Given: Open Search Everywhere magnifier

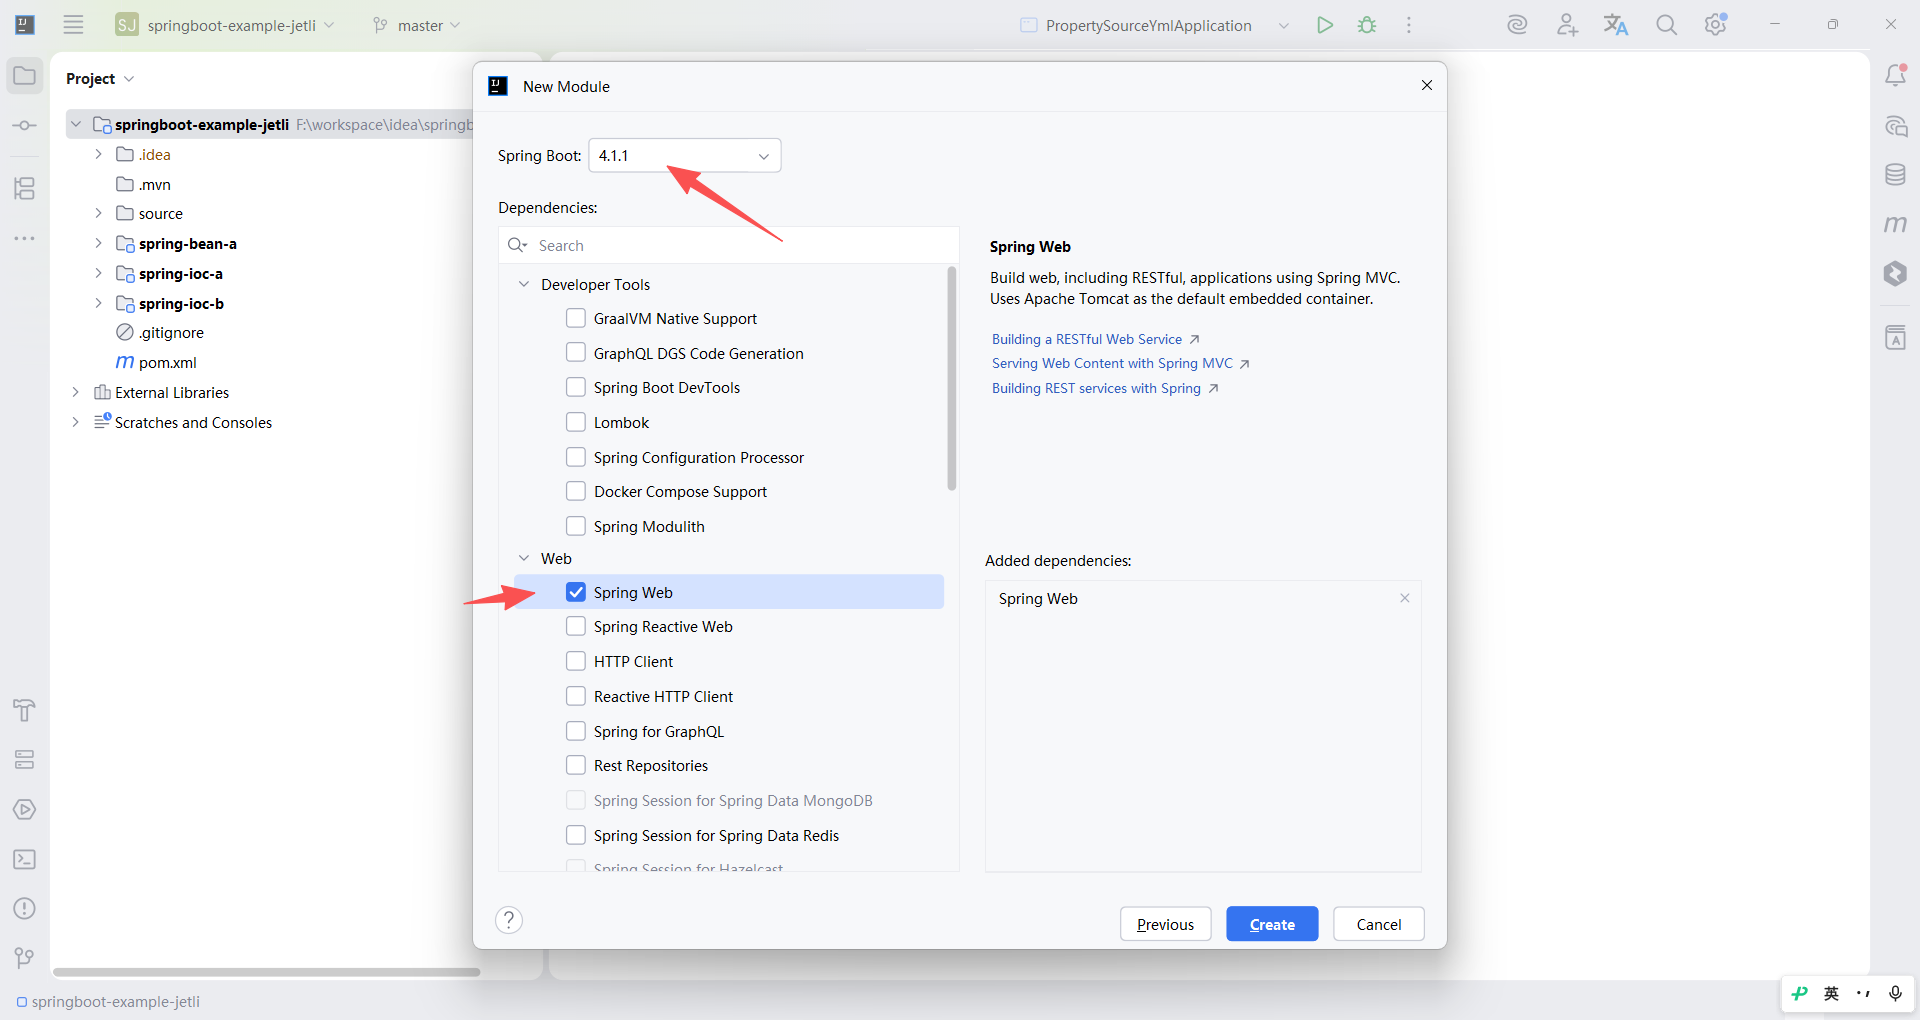Looking at the screenshot, I should 1666,25.
